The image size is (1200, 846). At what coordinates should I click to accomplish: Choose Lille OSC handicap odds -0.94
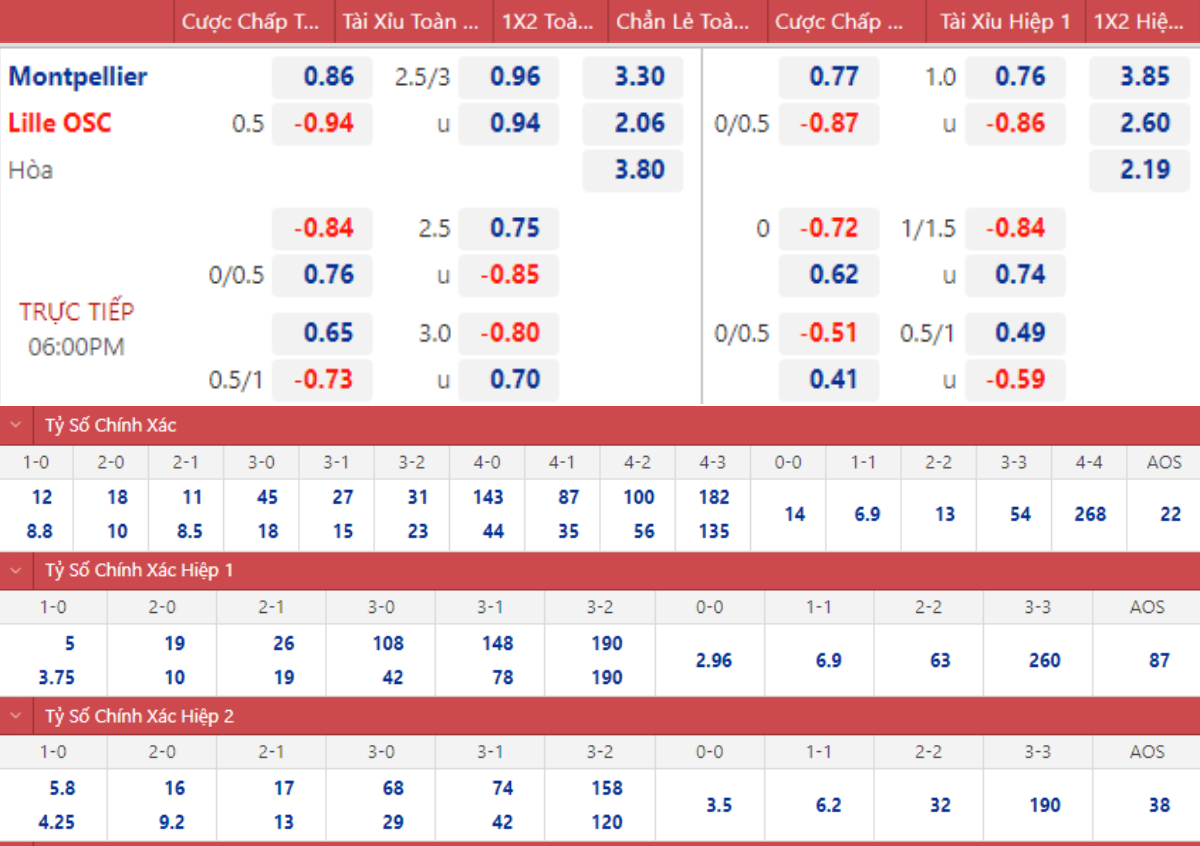322,124
